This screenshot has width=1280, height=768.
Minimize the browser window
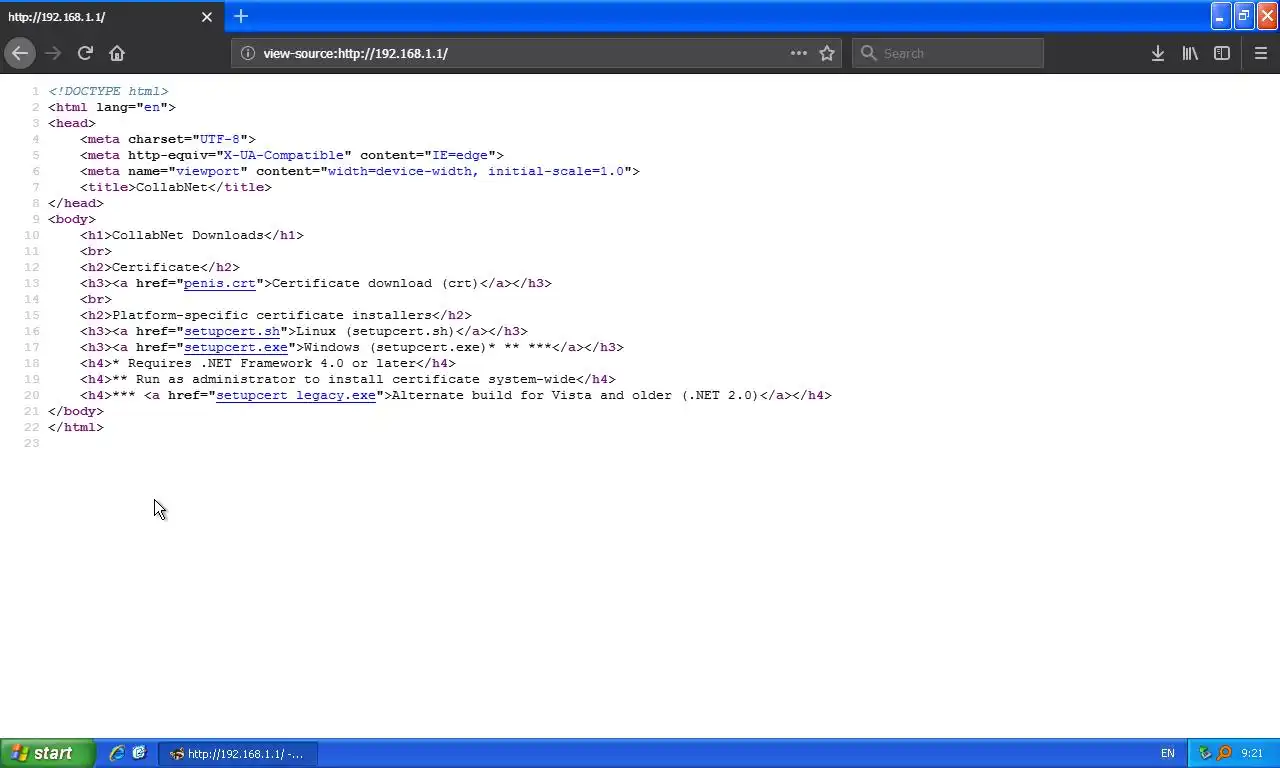pos(1220,16)
